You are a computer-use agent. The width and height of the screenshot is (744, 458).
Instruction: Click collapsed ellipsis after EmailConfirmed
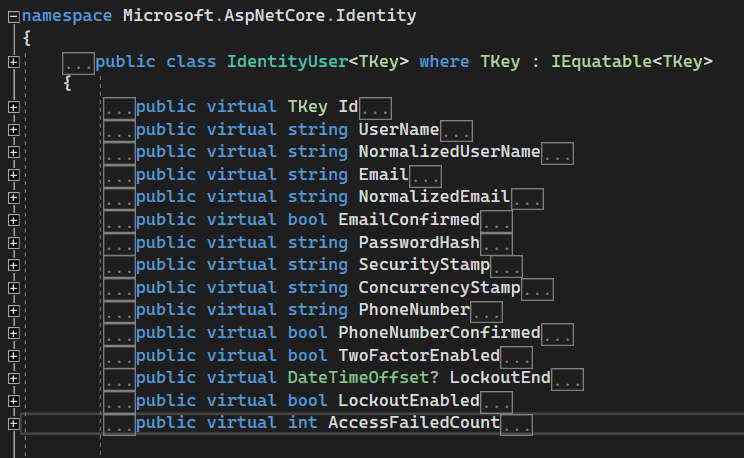[496, 221]
